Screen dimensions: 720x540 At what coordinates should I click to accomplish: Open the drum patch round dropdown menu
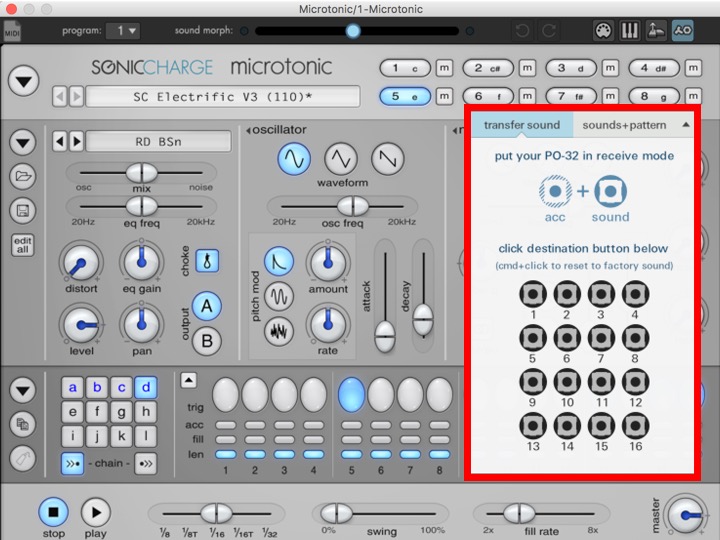23,142
